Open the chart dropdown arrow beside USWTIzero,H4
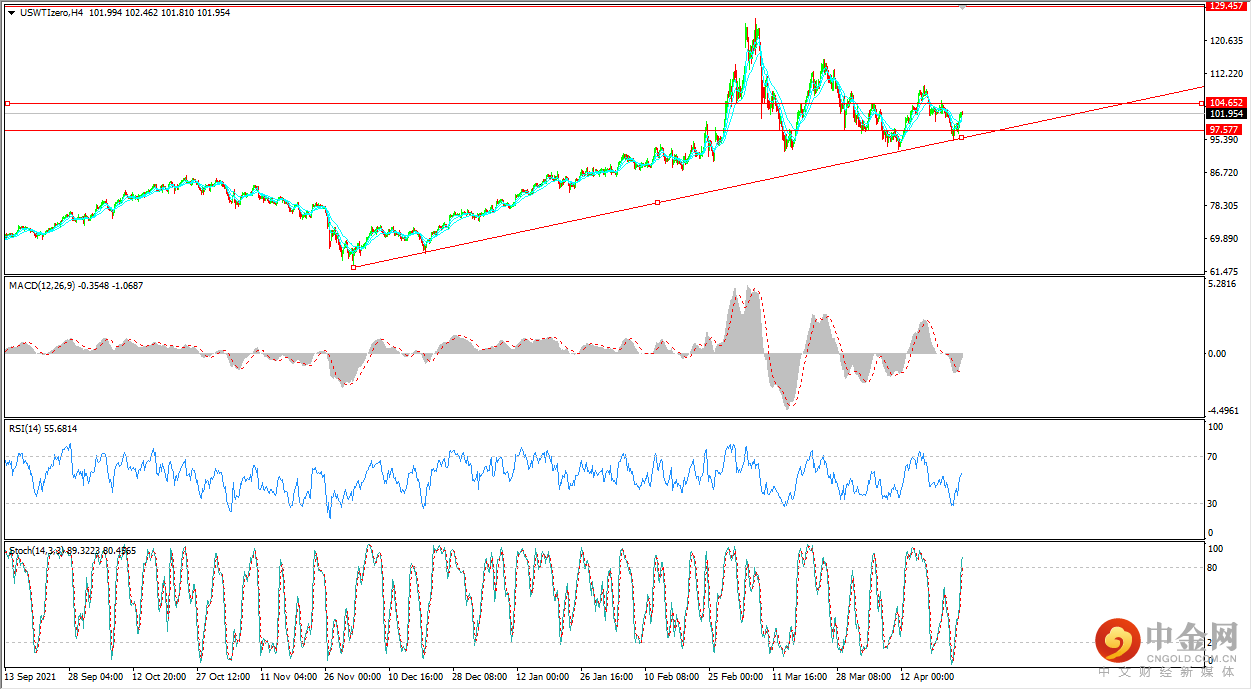This screenshot has height=690, width=1252. coord(11,13)
